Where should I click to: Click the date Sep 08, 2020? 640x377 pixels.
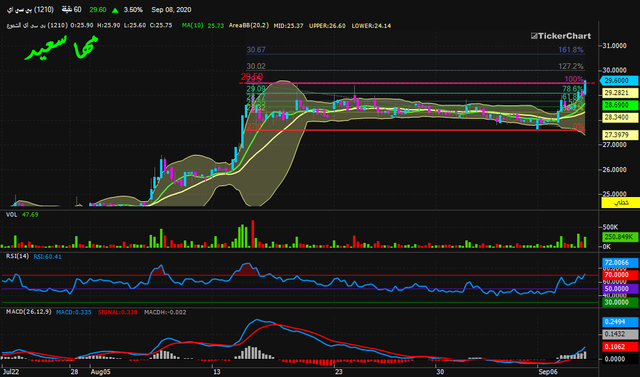[x=171, y=9]
